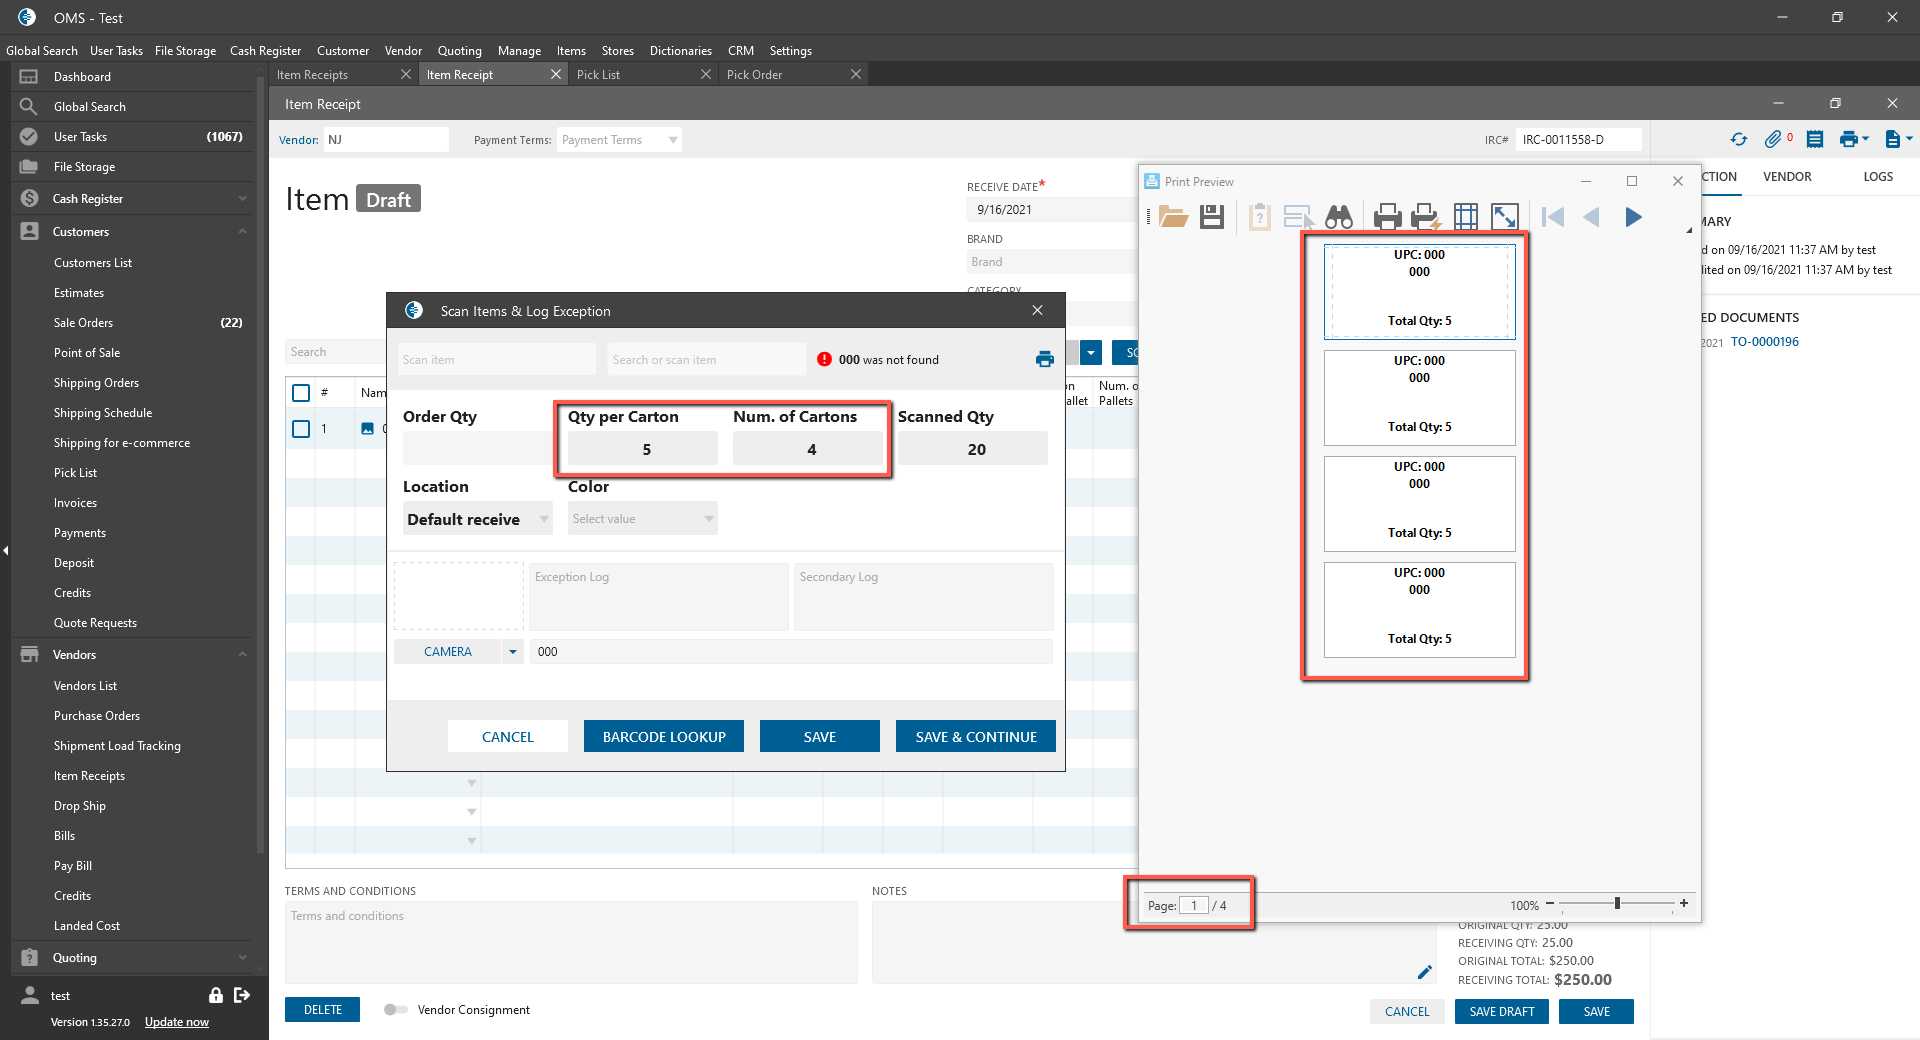
Task: Click the Exception Log text area
Action: pos(659,597)
